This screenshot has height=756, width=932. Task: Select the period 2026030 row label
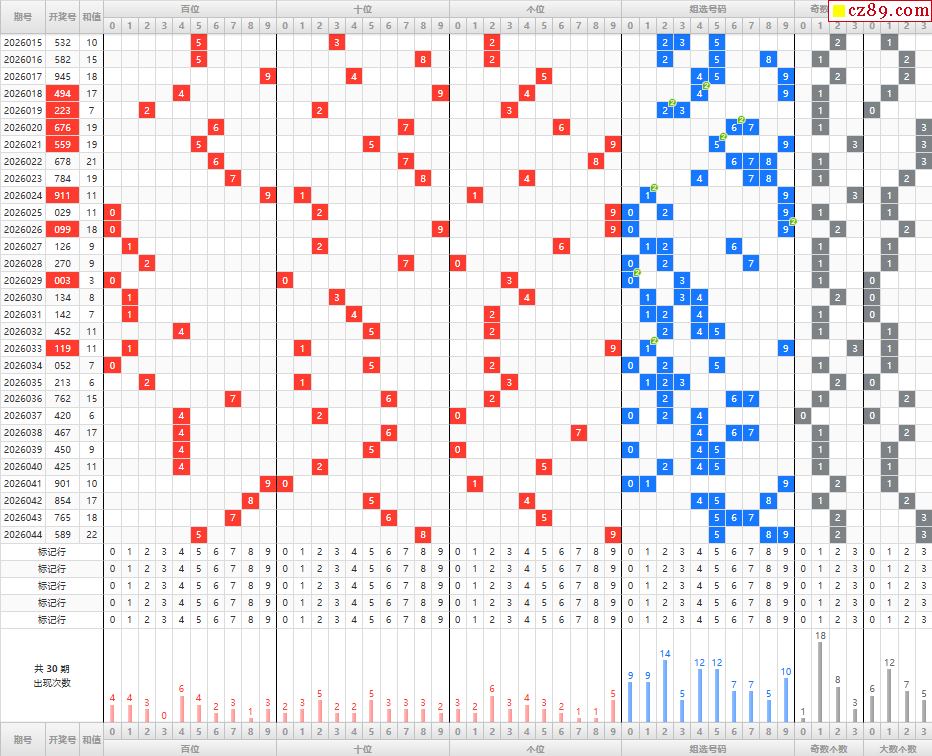pos(23,297)
